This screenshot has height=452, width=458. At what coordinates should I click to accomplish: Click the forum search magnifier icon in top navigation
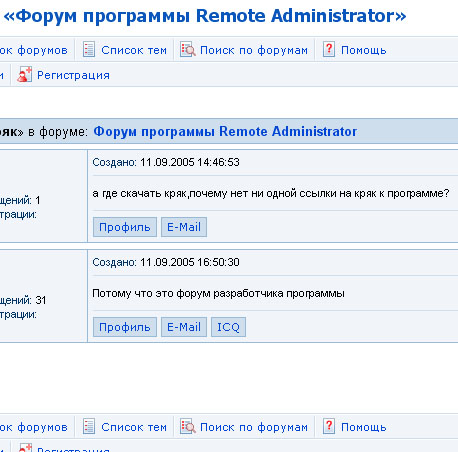coord(188,49)
